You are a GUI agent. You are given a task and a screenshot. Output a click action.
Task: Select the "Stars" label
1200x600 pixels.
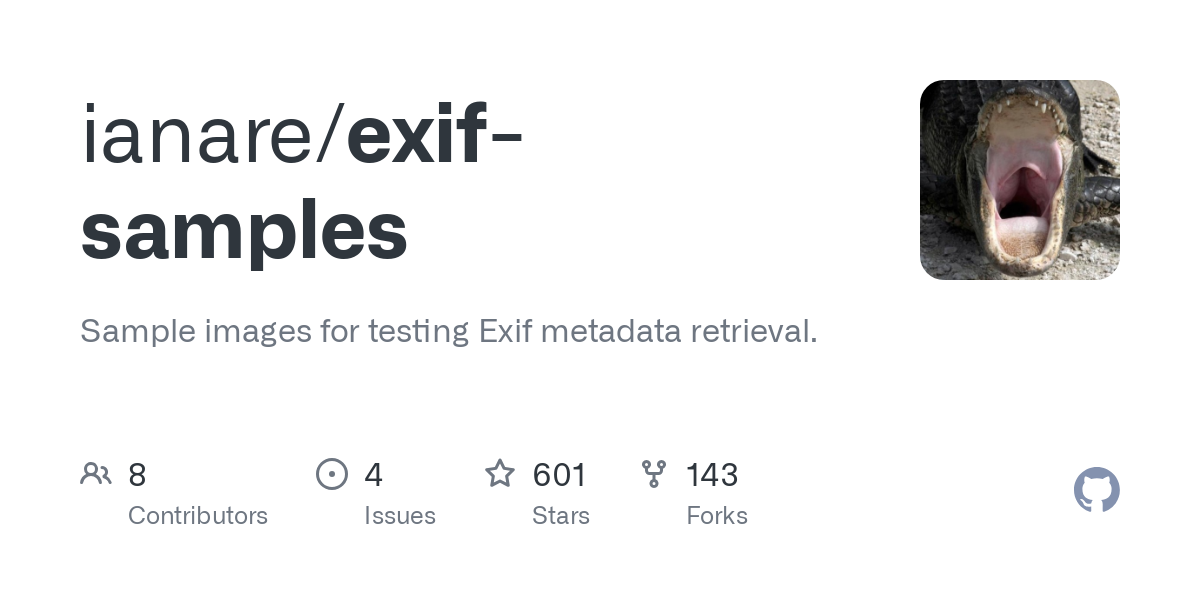click(x=561, y=516)
